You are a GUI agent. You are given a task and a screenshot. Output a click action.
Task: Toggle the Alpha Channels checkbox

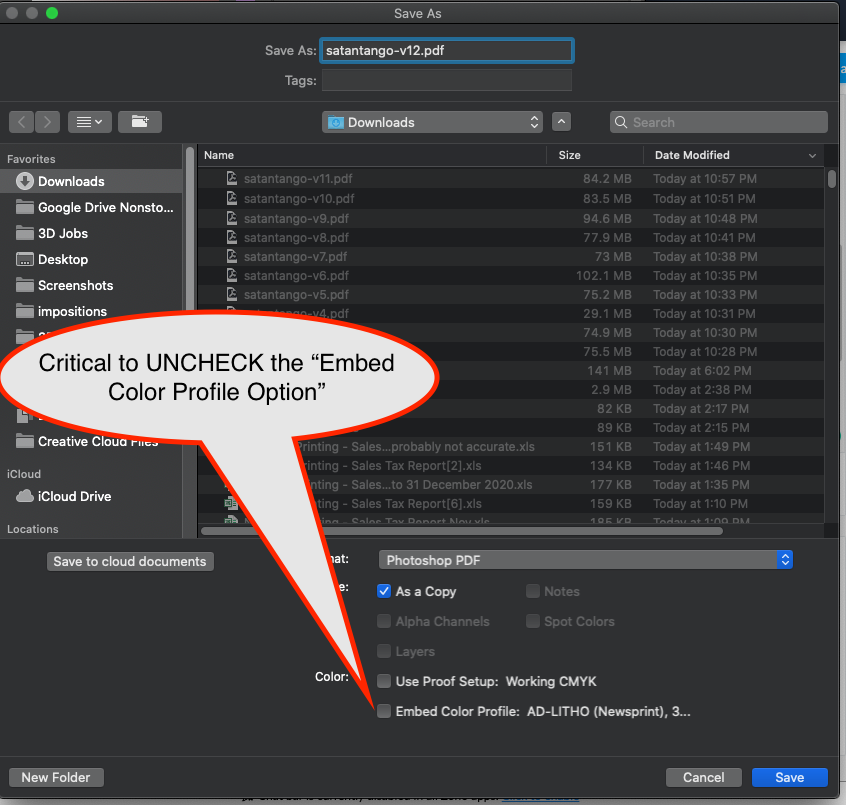384,622
